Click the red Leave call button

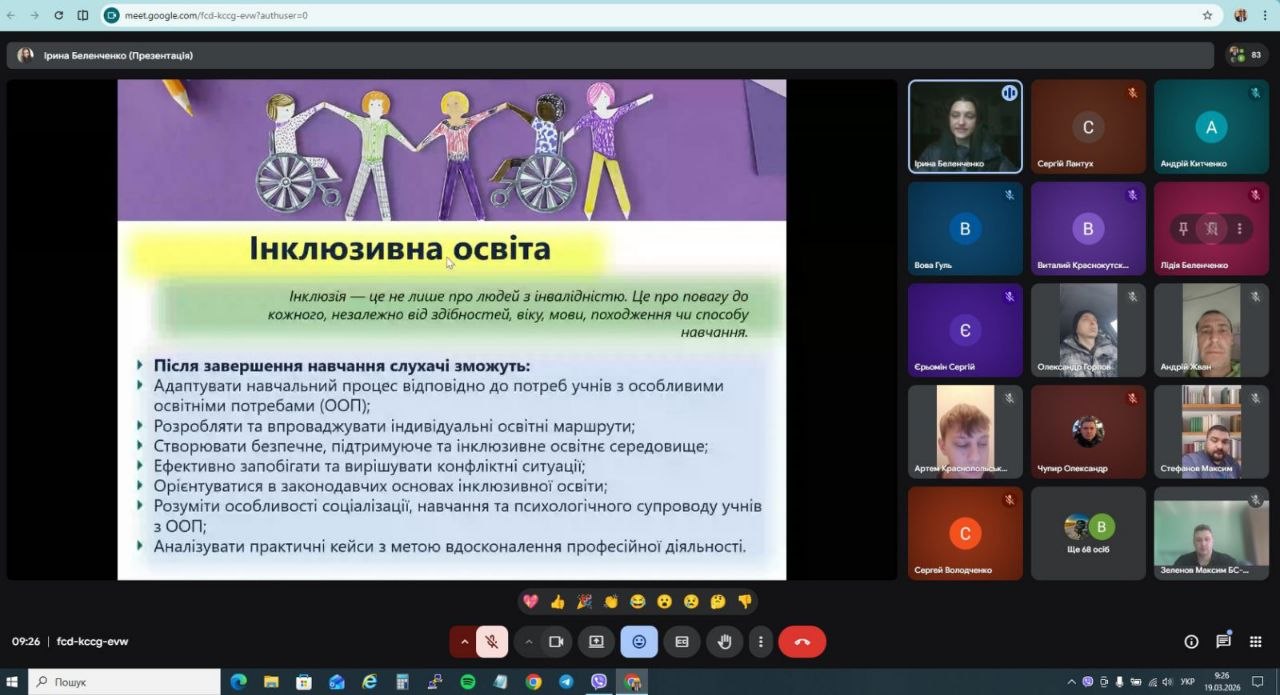tap(801, 642)
